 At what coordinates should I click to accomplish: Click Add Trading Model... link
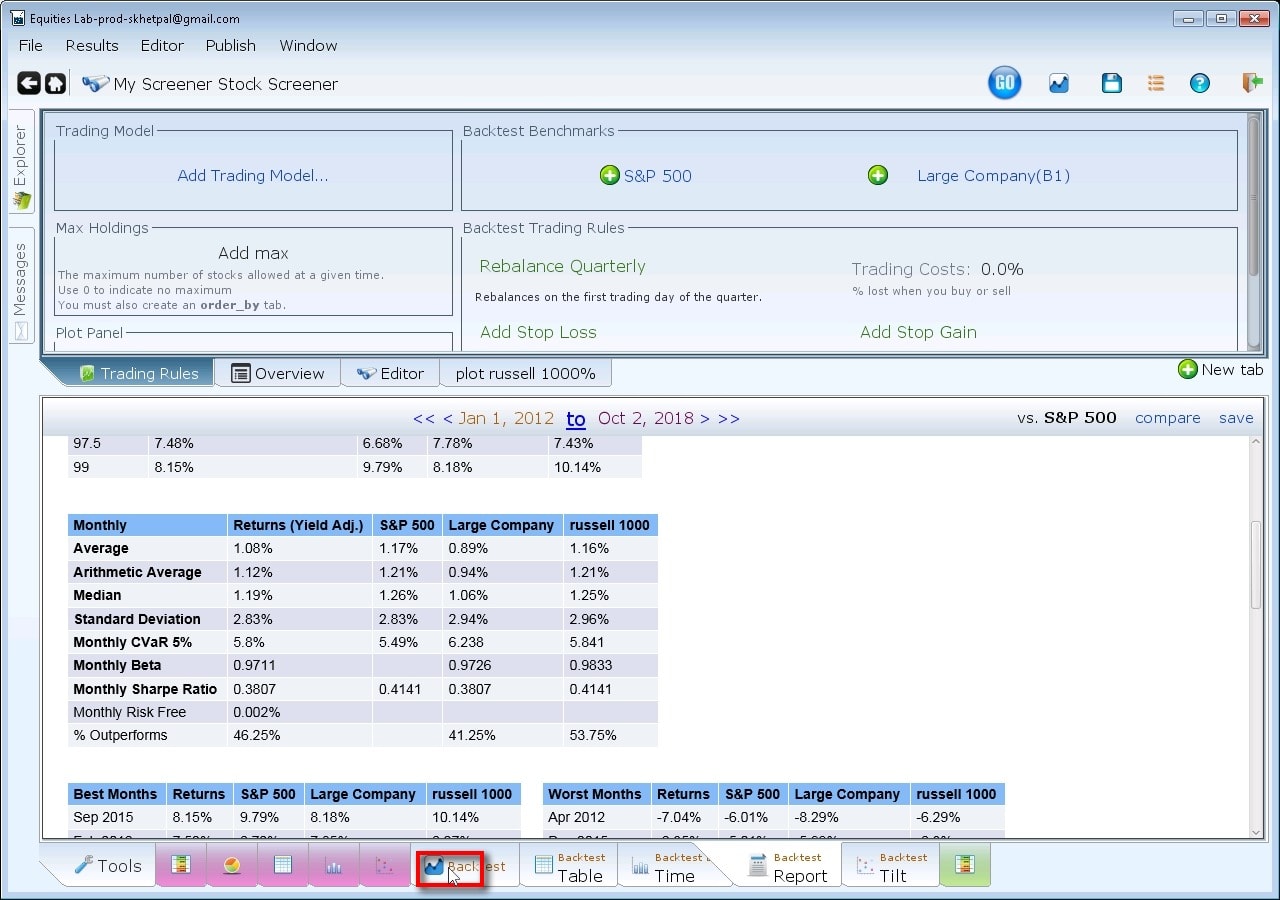tap(253, 175)
